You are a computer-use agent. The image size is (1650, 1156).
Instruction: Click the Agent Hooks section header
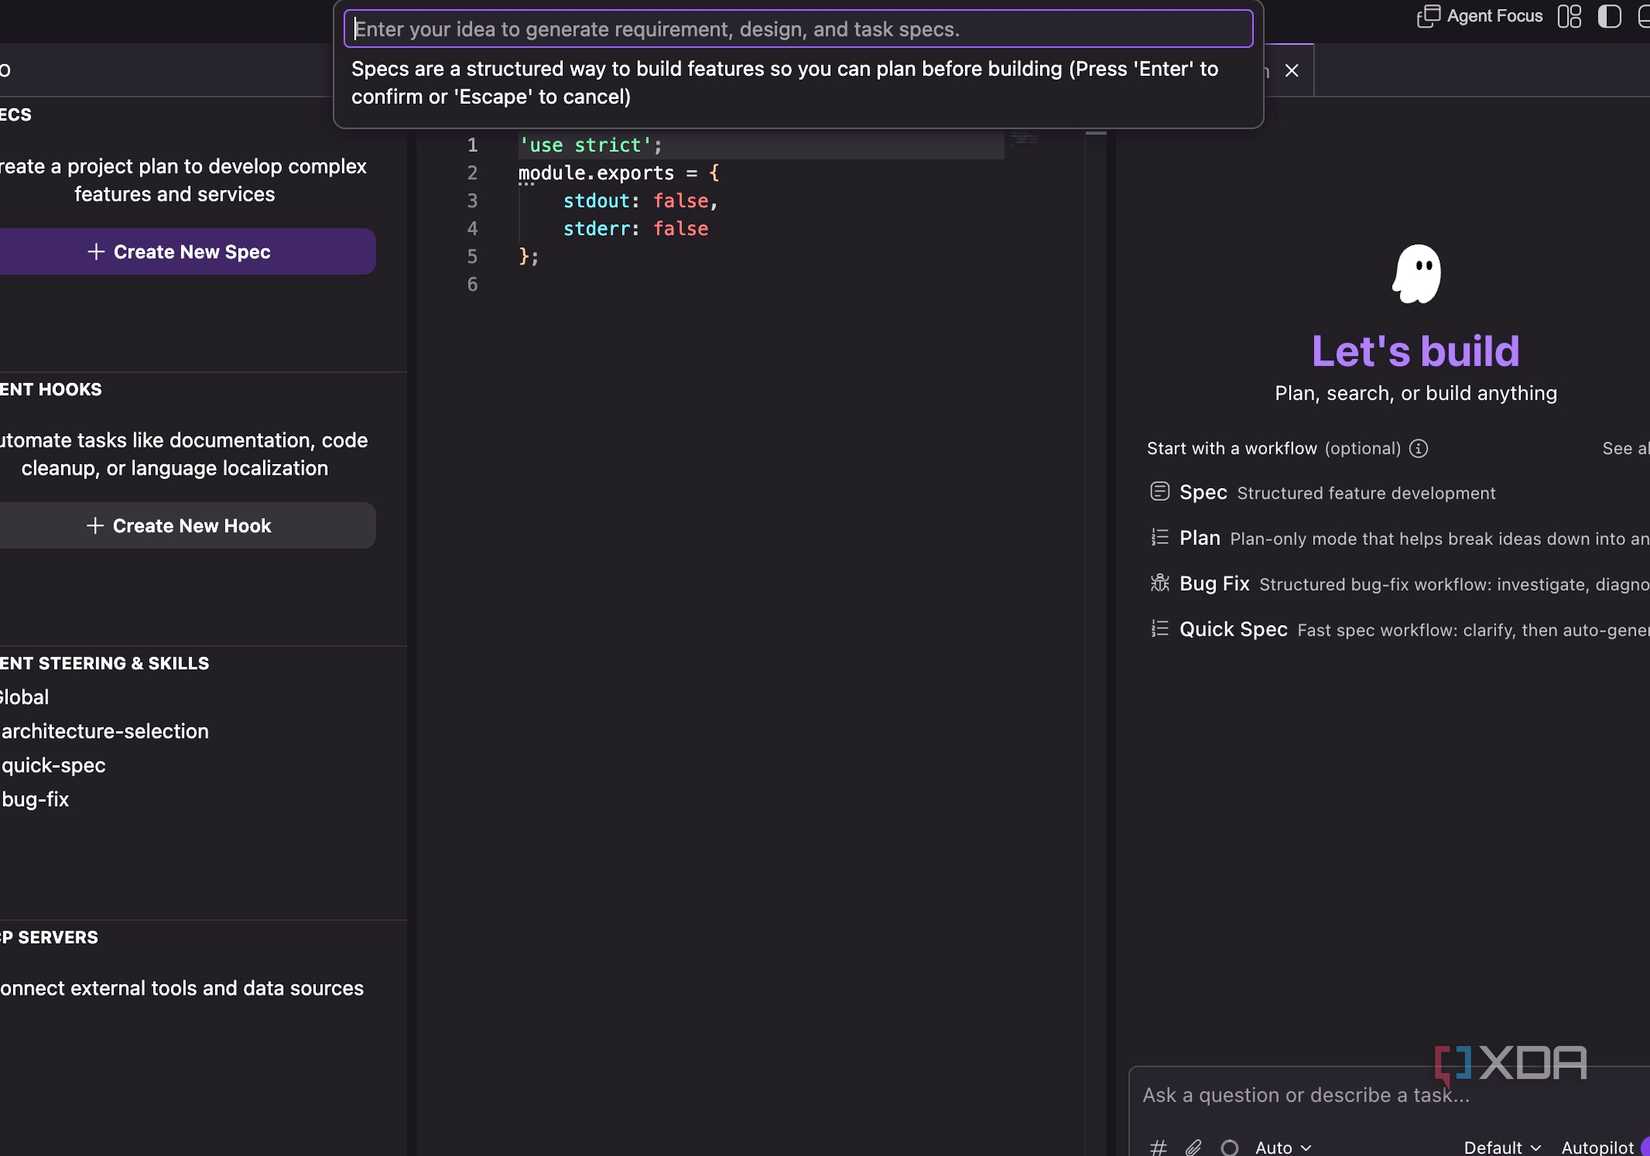[x=51, y=389]
